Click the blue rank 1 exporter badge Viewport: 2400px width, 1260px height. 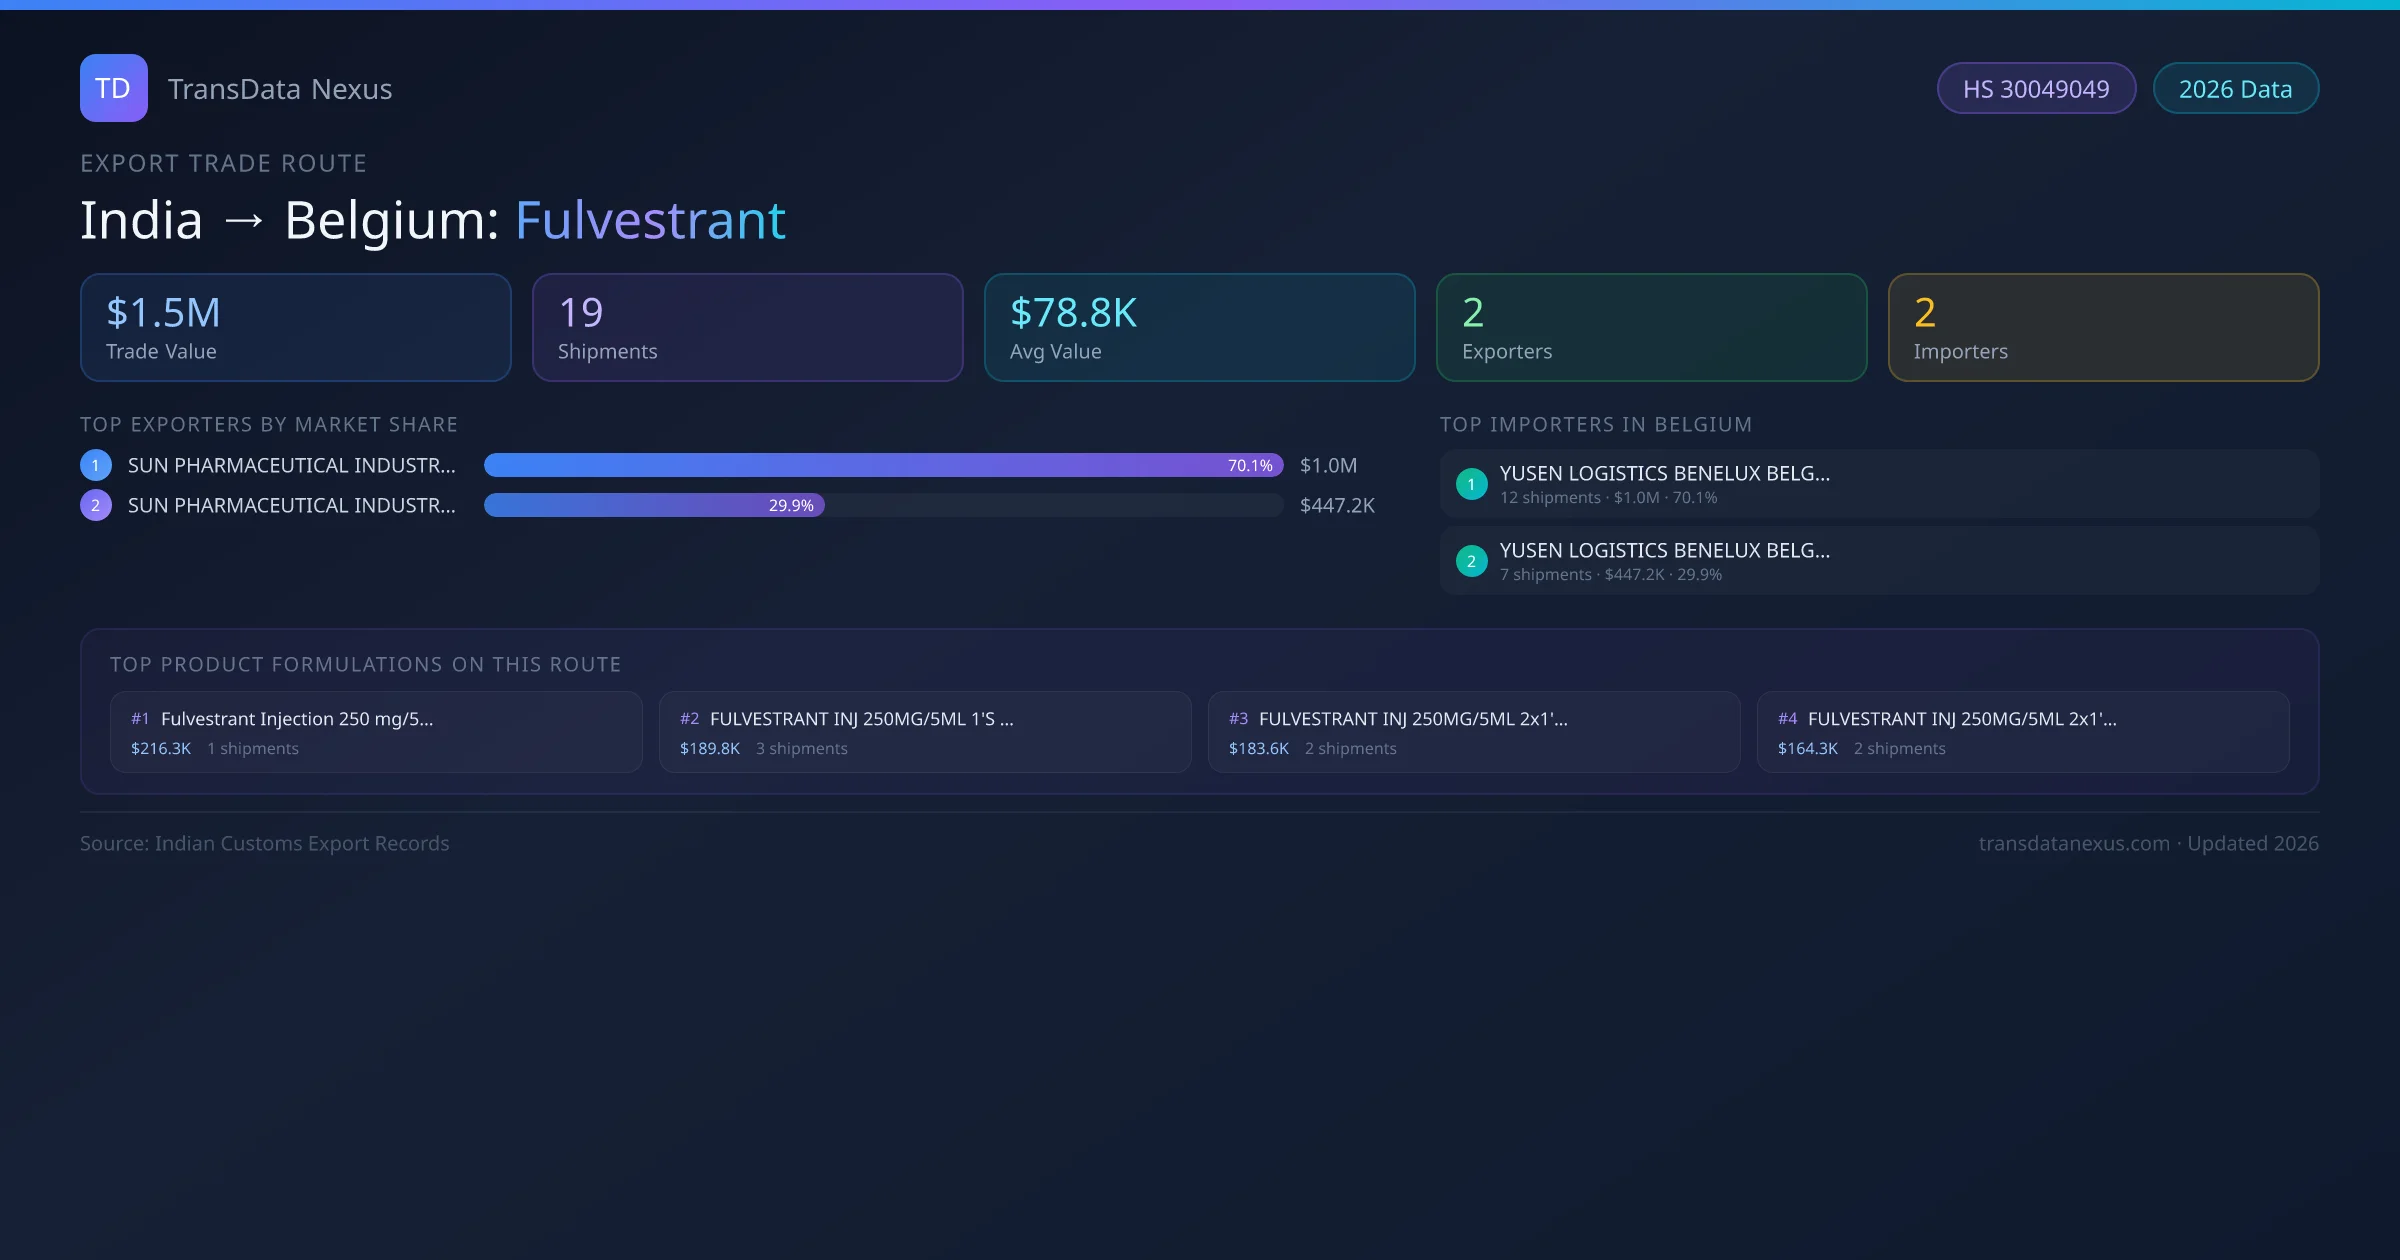click(96, 465)
